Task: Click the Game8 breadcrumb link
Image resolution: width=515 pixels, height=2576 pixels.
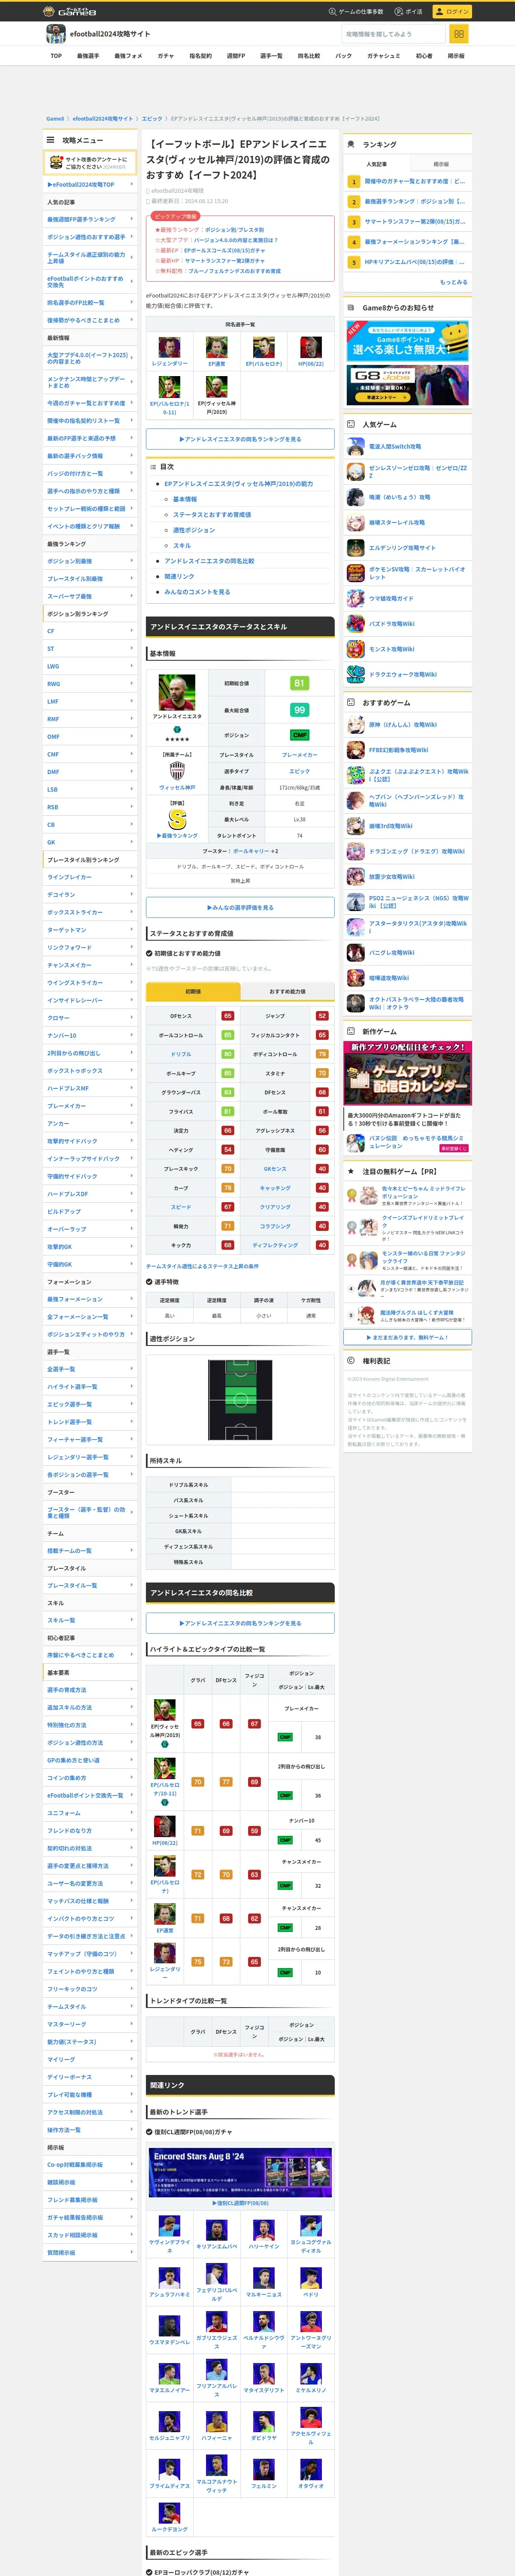Action: click(55, 118)
